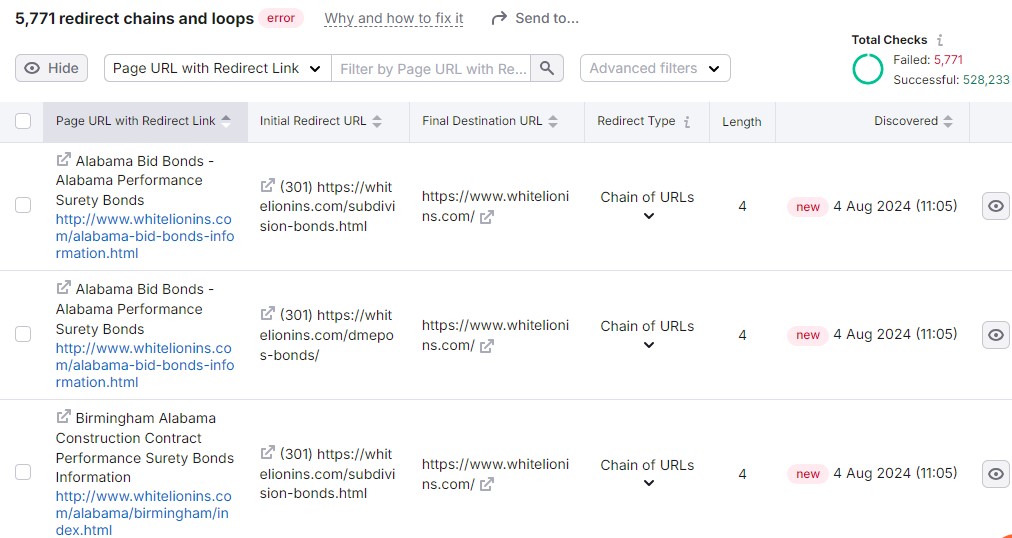
Task: Open external link icon beside Birmingham Alabama page
Action: (x=64, y=418)
